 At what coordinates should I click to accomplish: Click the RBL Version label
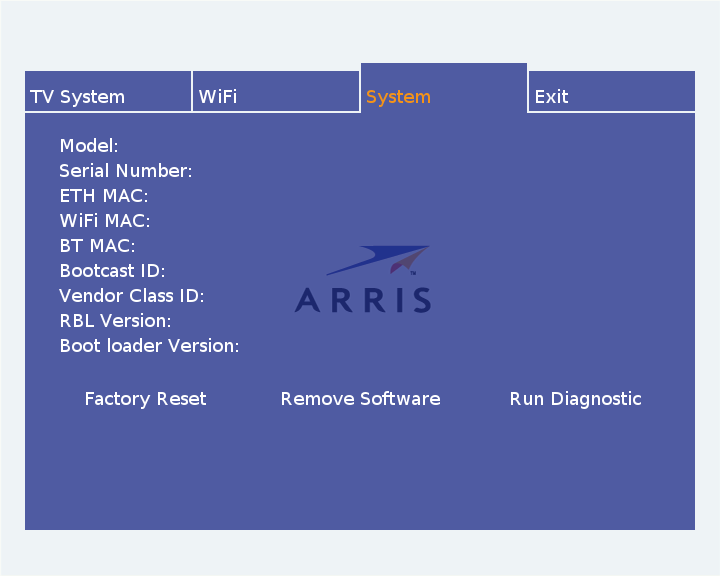click(x=115, y=321)
